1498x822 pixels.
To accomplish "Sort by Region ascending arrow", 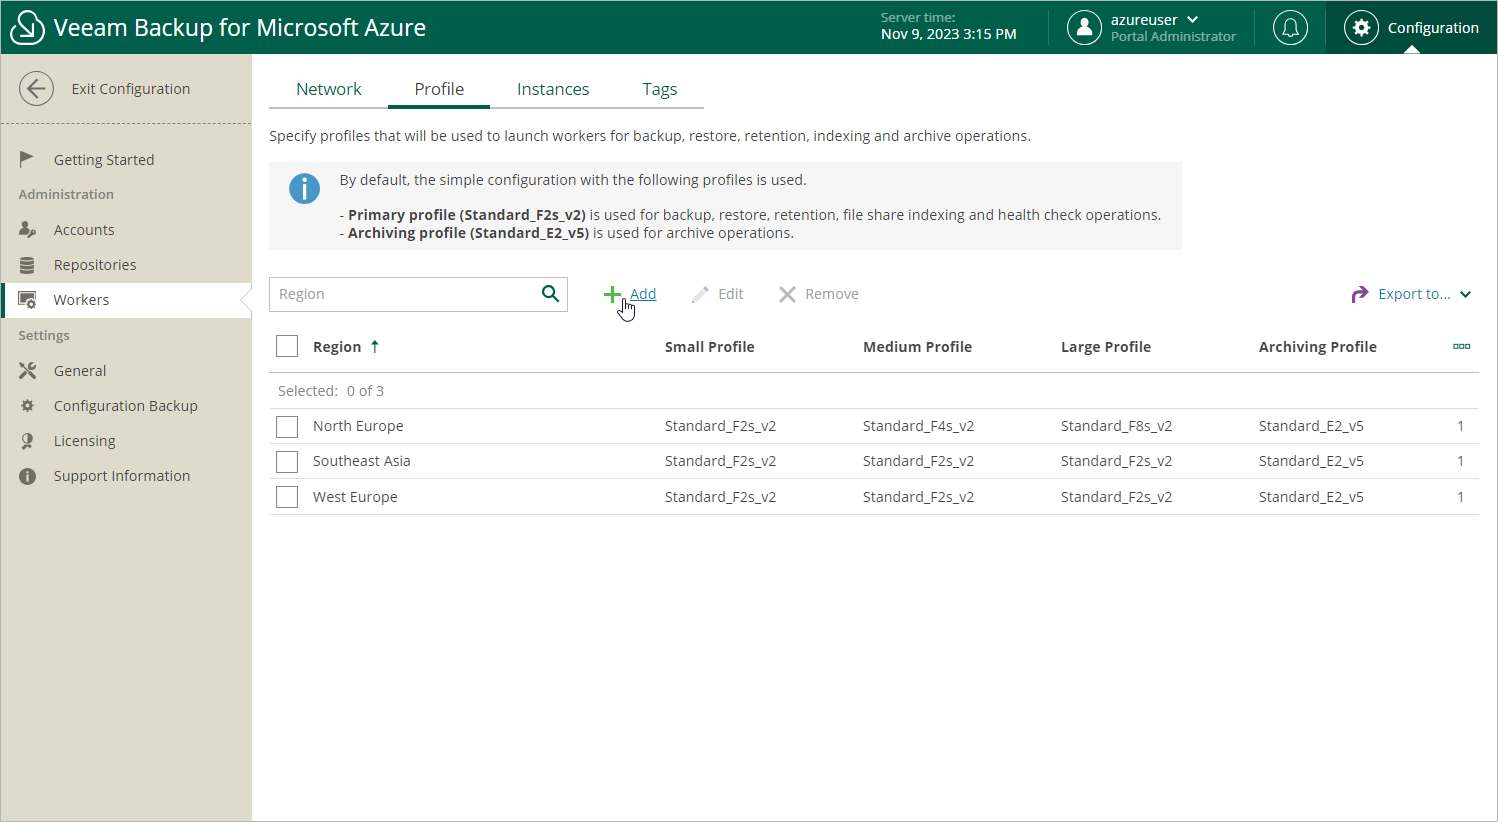I will click(x=375, y=346).
